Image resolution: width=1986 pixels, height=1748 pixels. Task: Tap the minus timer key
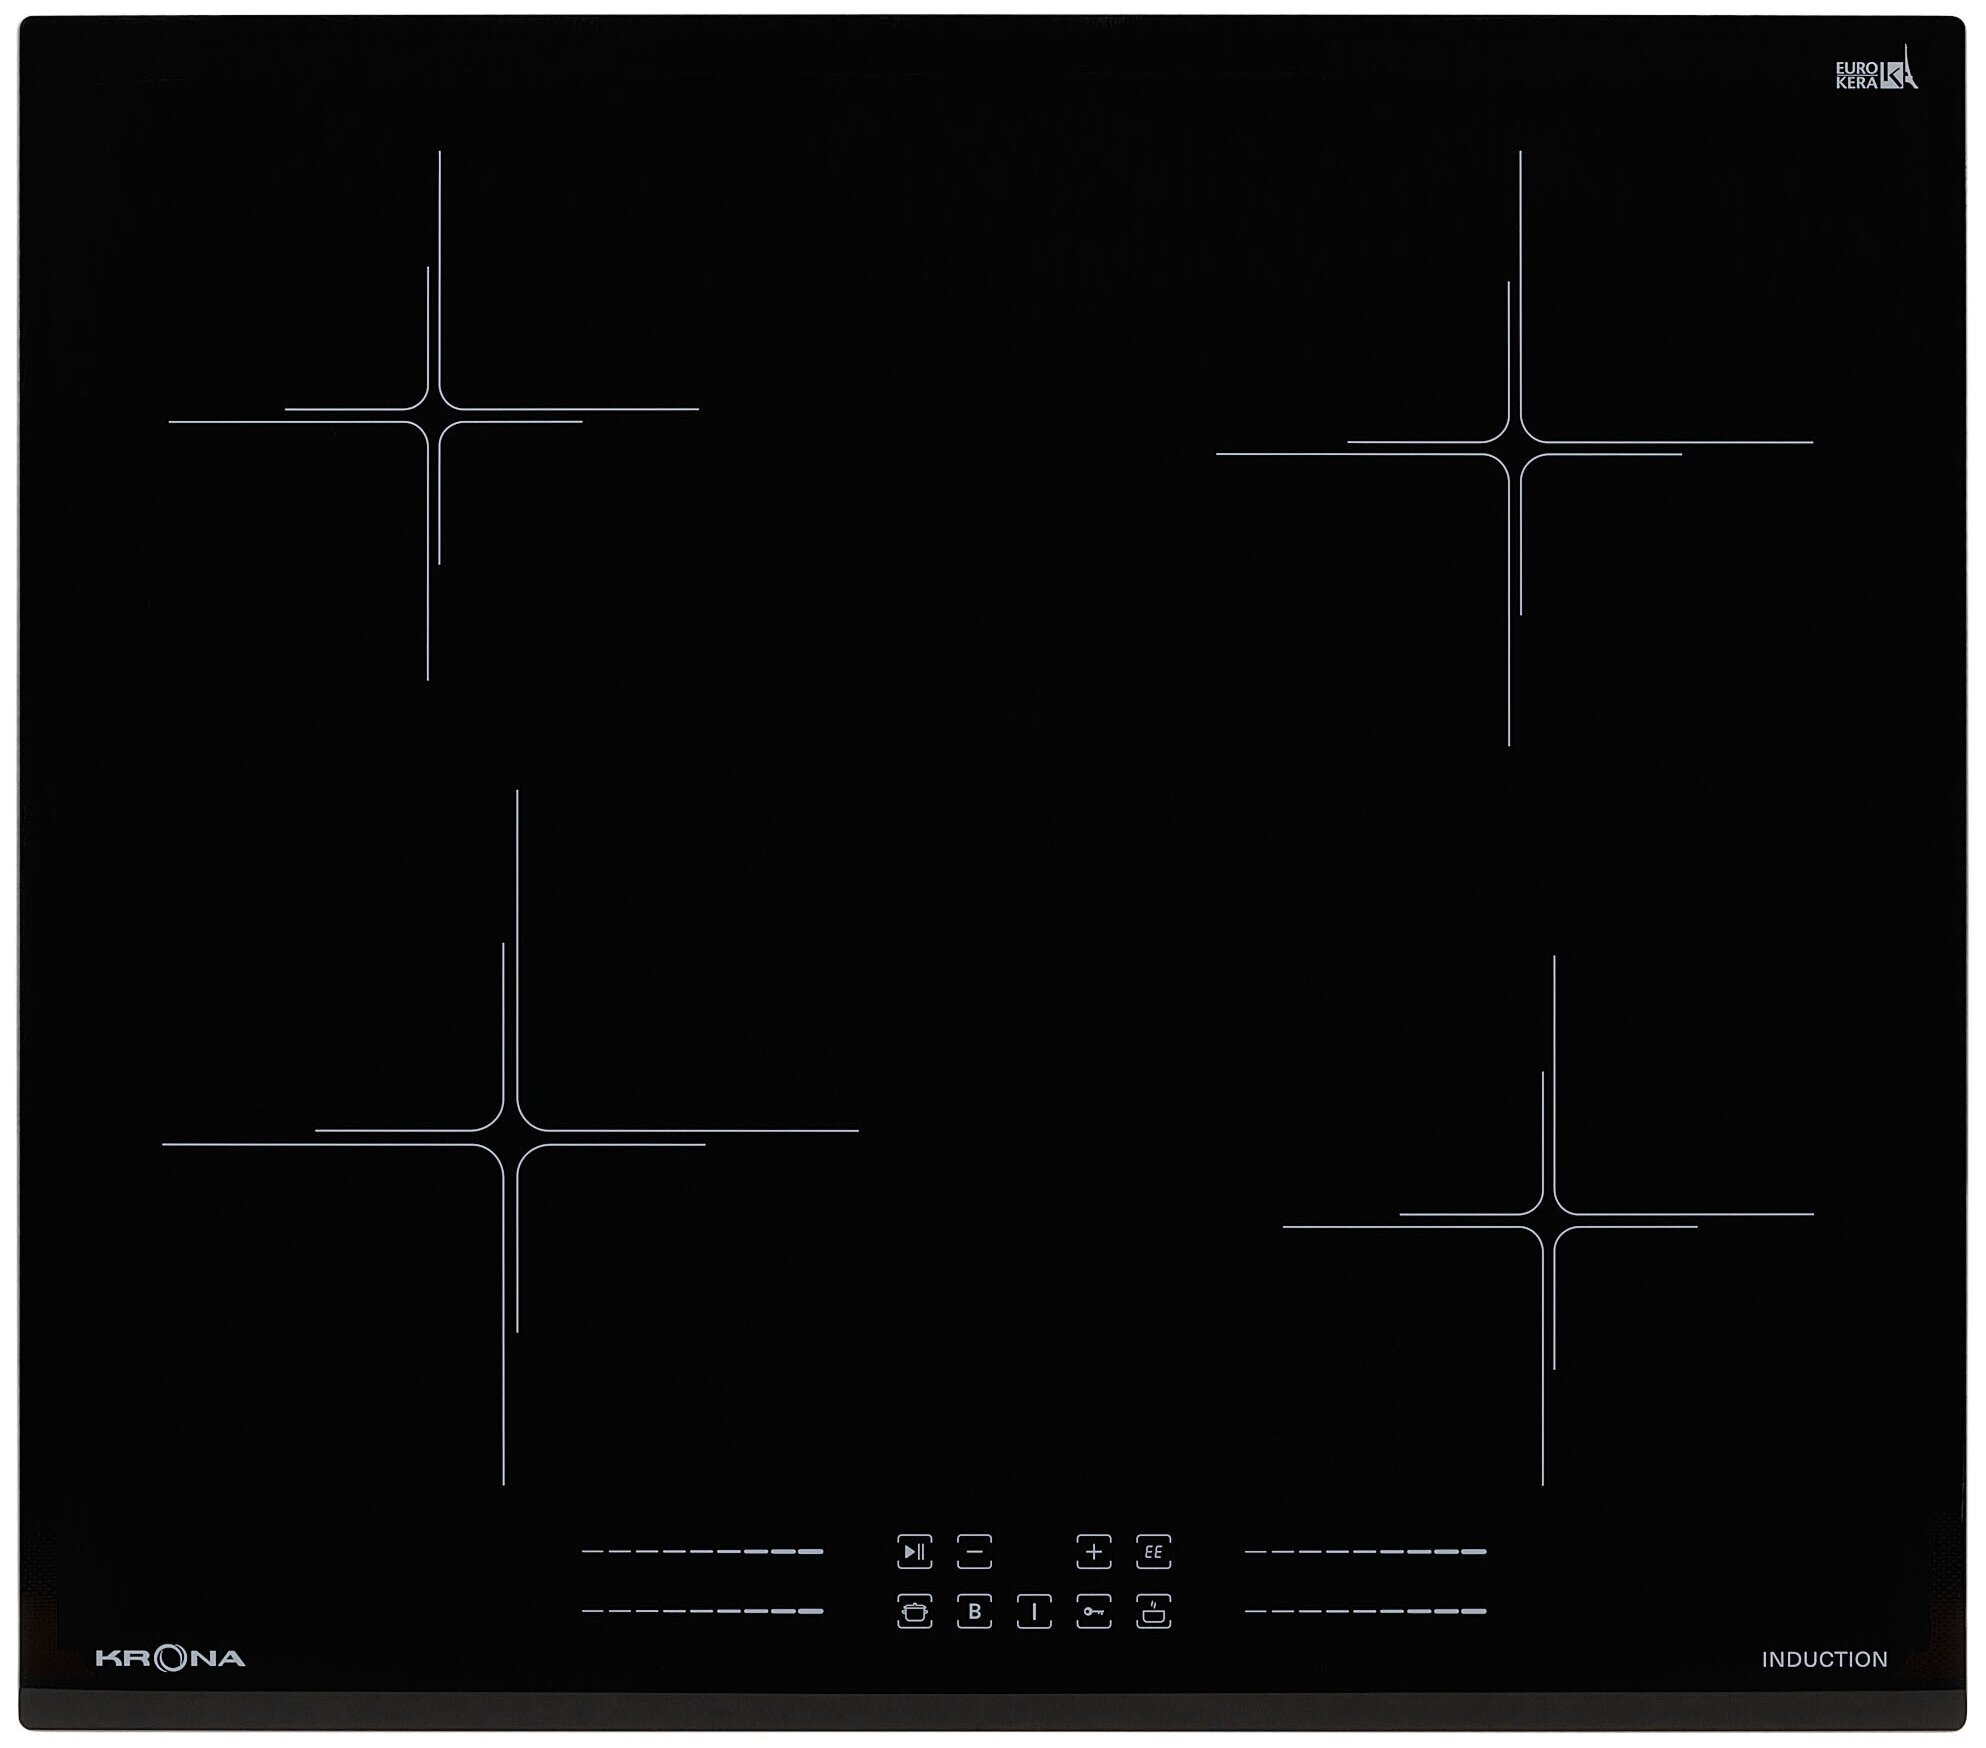click(973, 1551)
